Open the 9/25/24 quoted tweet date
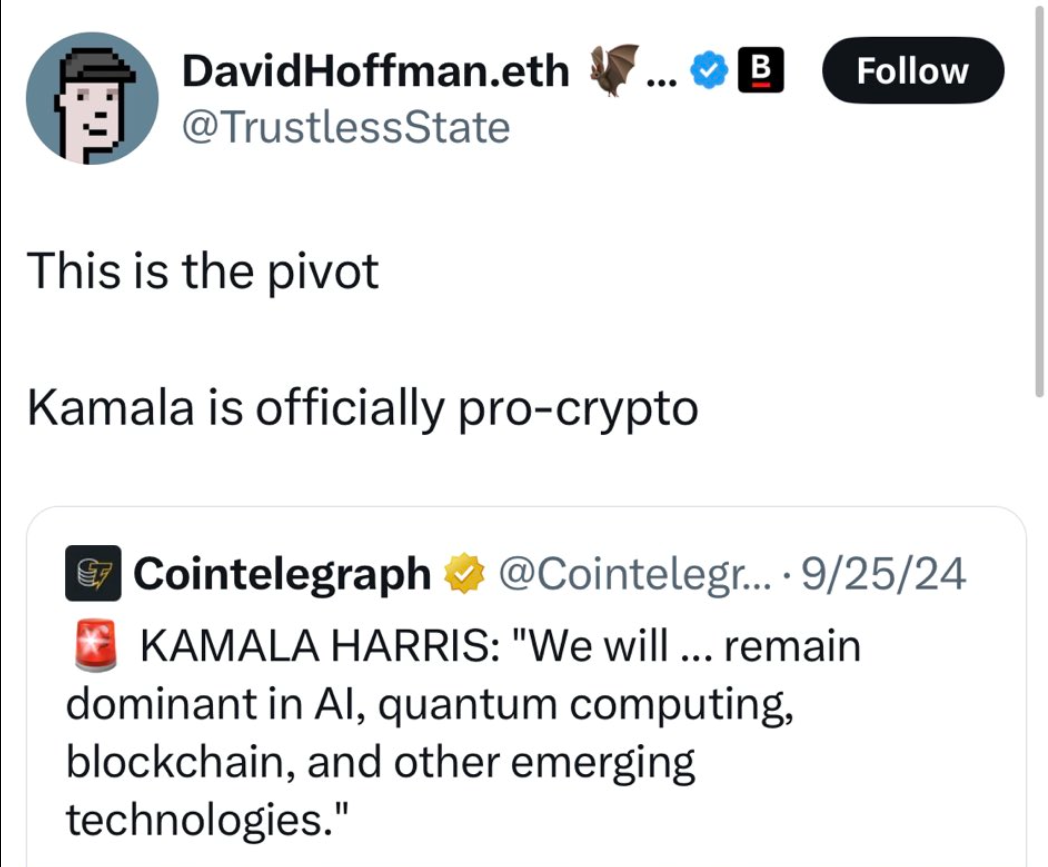Viewport: 1048px width, 867px height. click(x=883, y=574)
